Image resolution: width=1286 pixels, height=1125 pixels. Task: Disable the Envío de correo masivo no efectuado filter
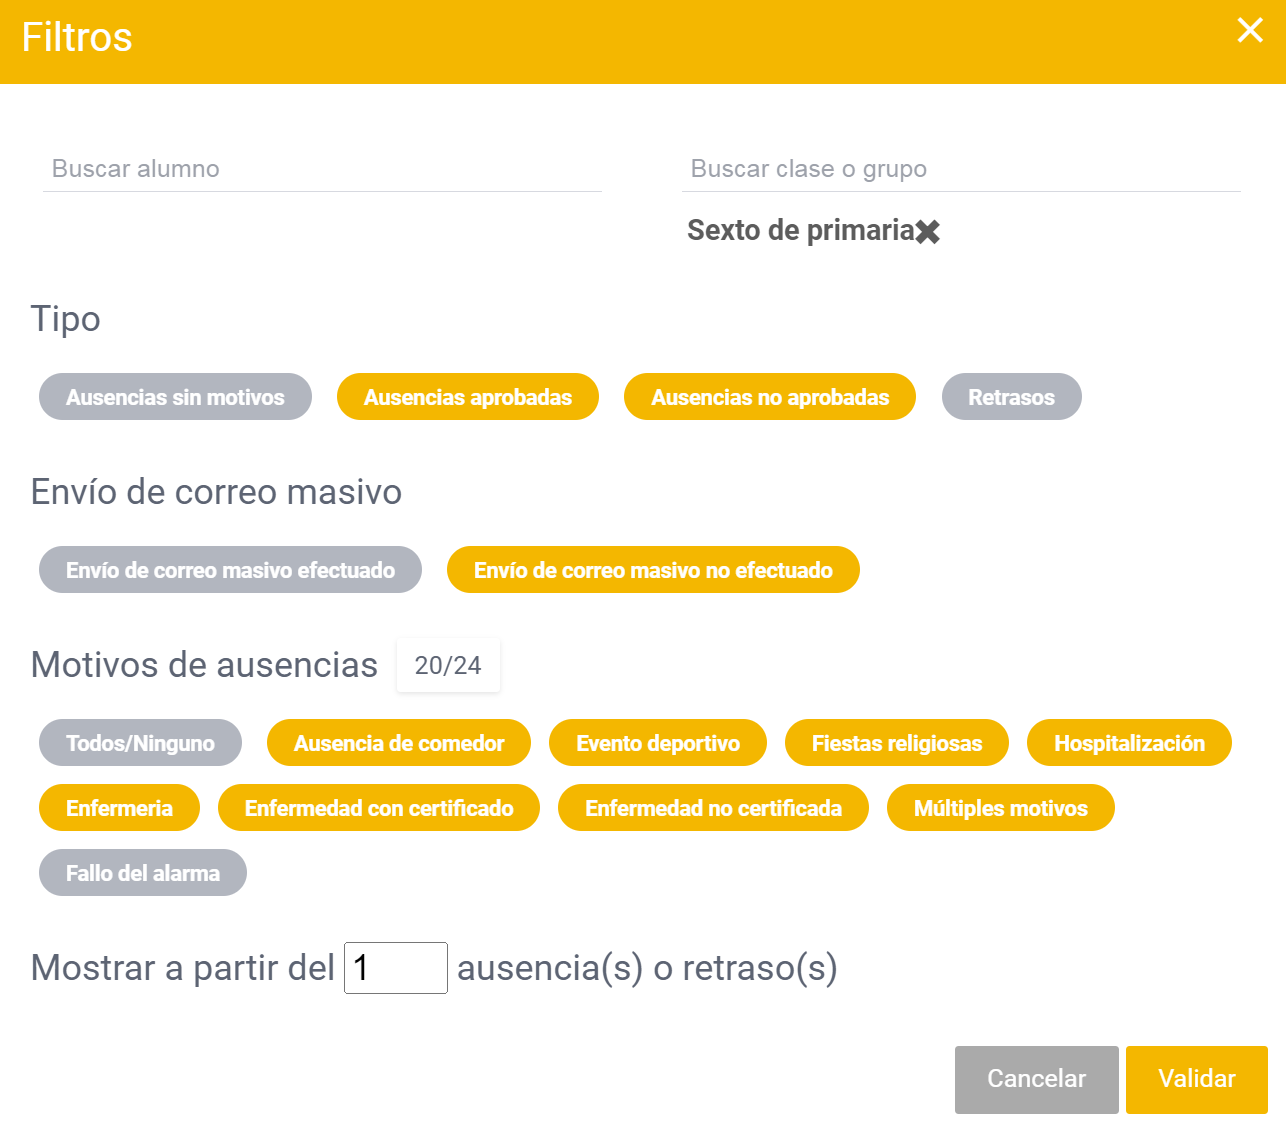[652, 569]
